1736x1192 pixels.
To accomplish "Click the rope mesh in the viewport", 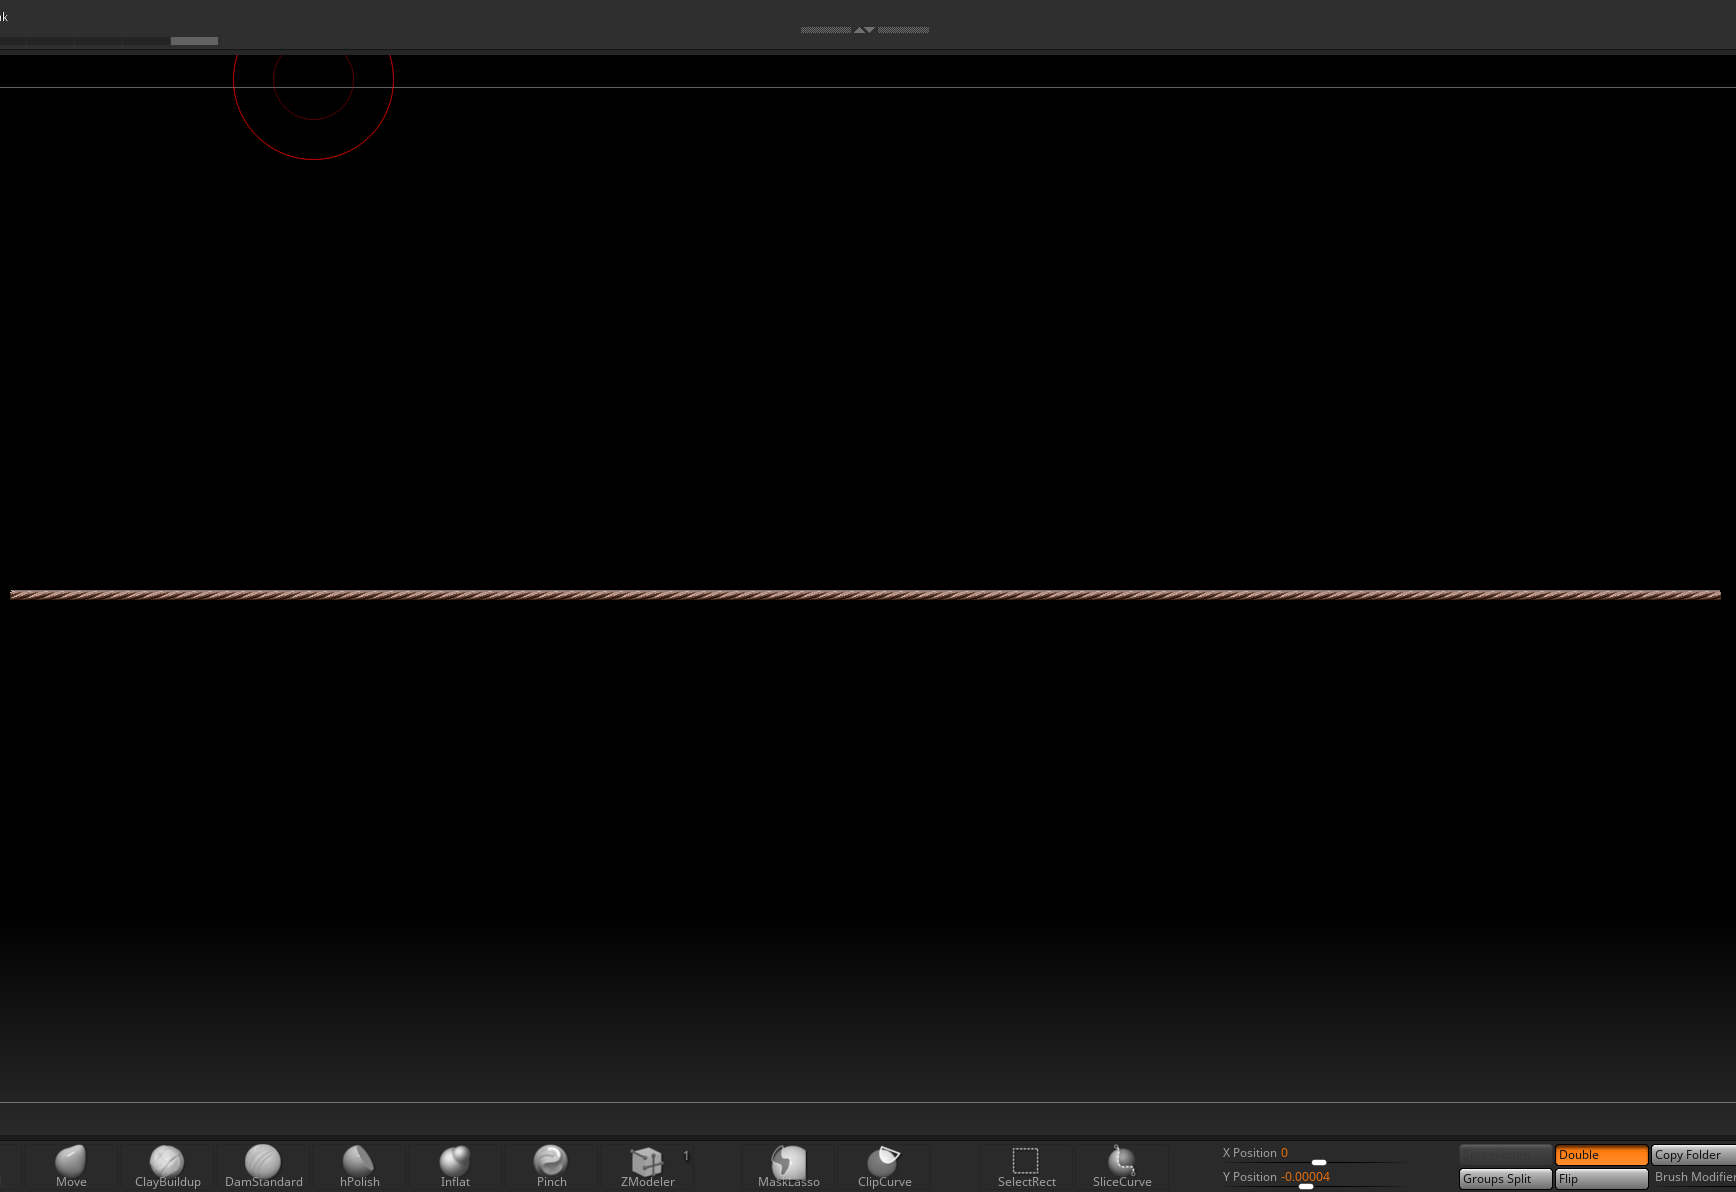I will (x=865, y=595).
